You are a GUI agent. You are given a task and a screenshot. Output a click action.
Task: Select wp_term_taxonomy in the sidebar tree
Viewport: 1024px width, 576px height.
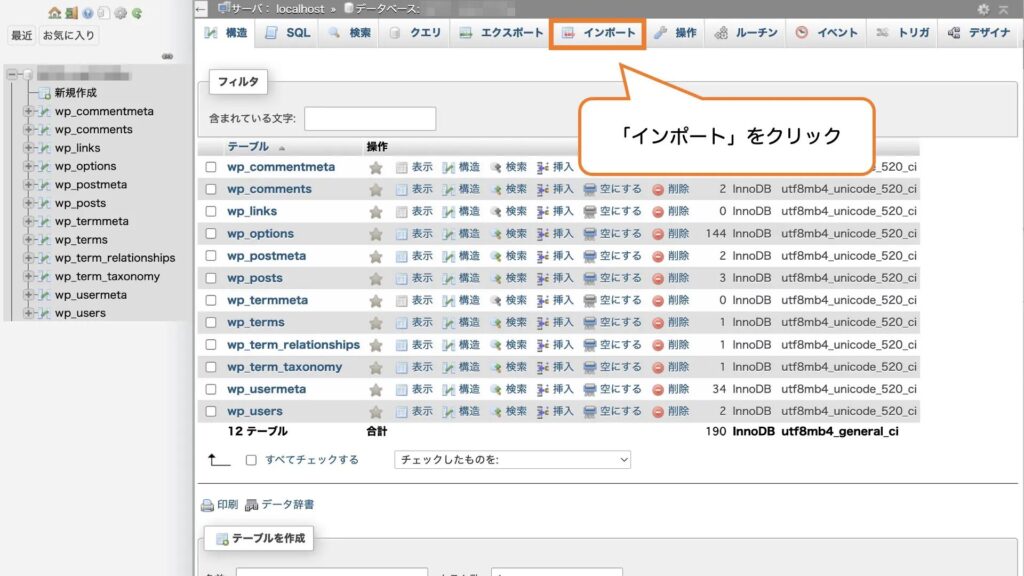coord(107,276)
